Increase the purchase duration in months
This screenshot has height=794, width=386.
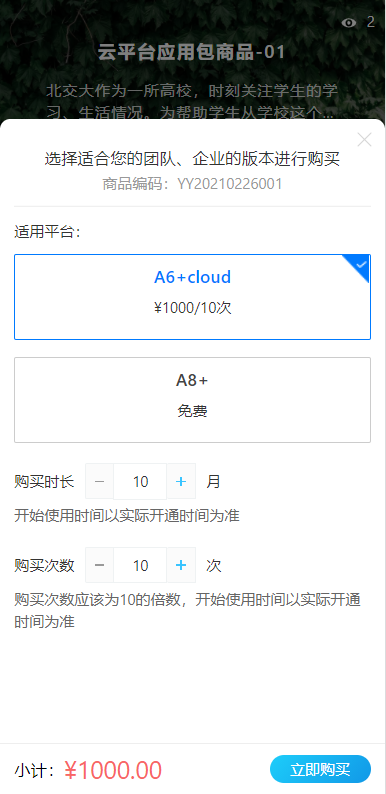coord(181,481)
